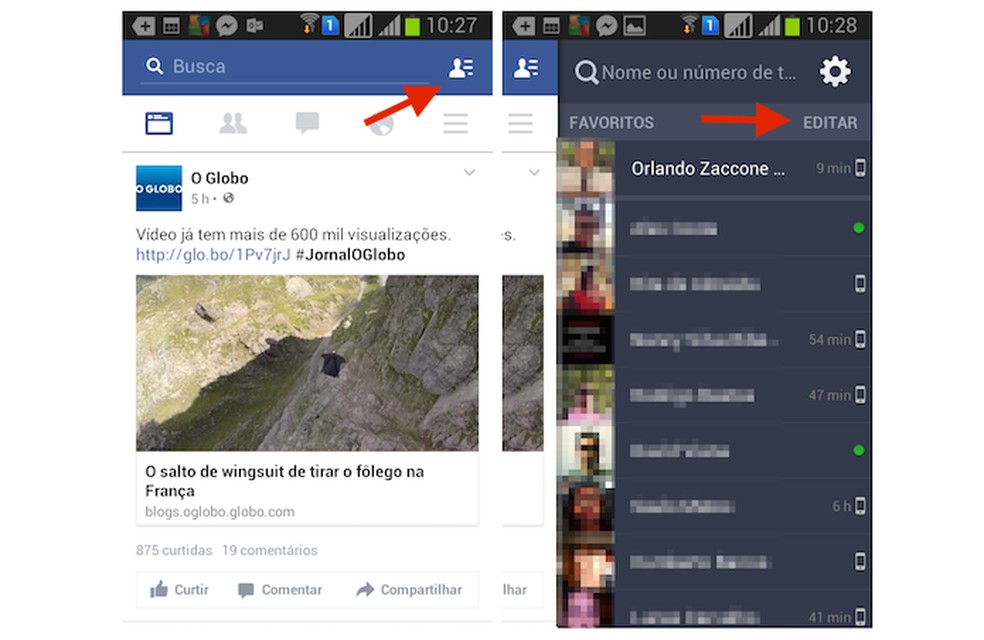Screen dimensions: 984x640
Task: Tap the globe privacy icon under O Globo
Action: tap(228, 198)
